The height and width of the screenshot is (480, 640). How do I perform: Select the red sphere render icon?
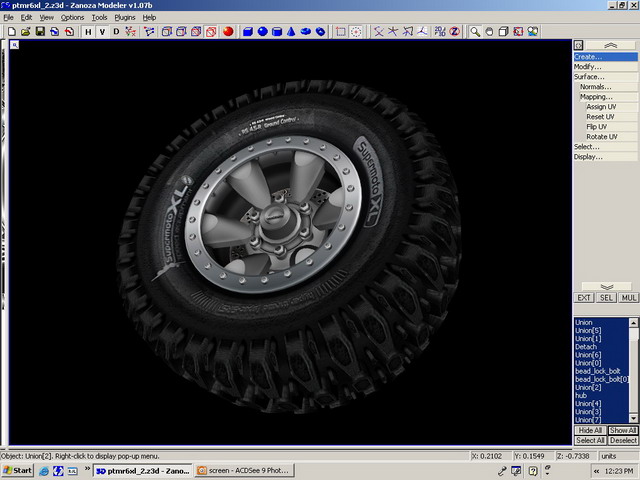[x=227, y=31]
